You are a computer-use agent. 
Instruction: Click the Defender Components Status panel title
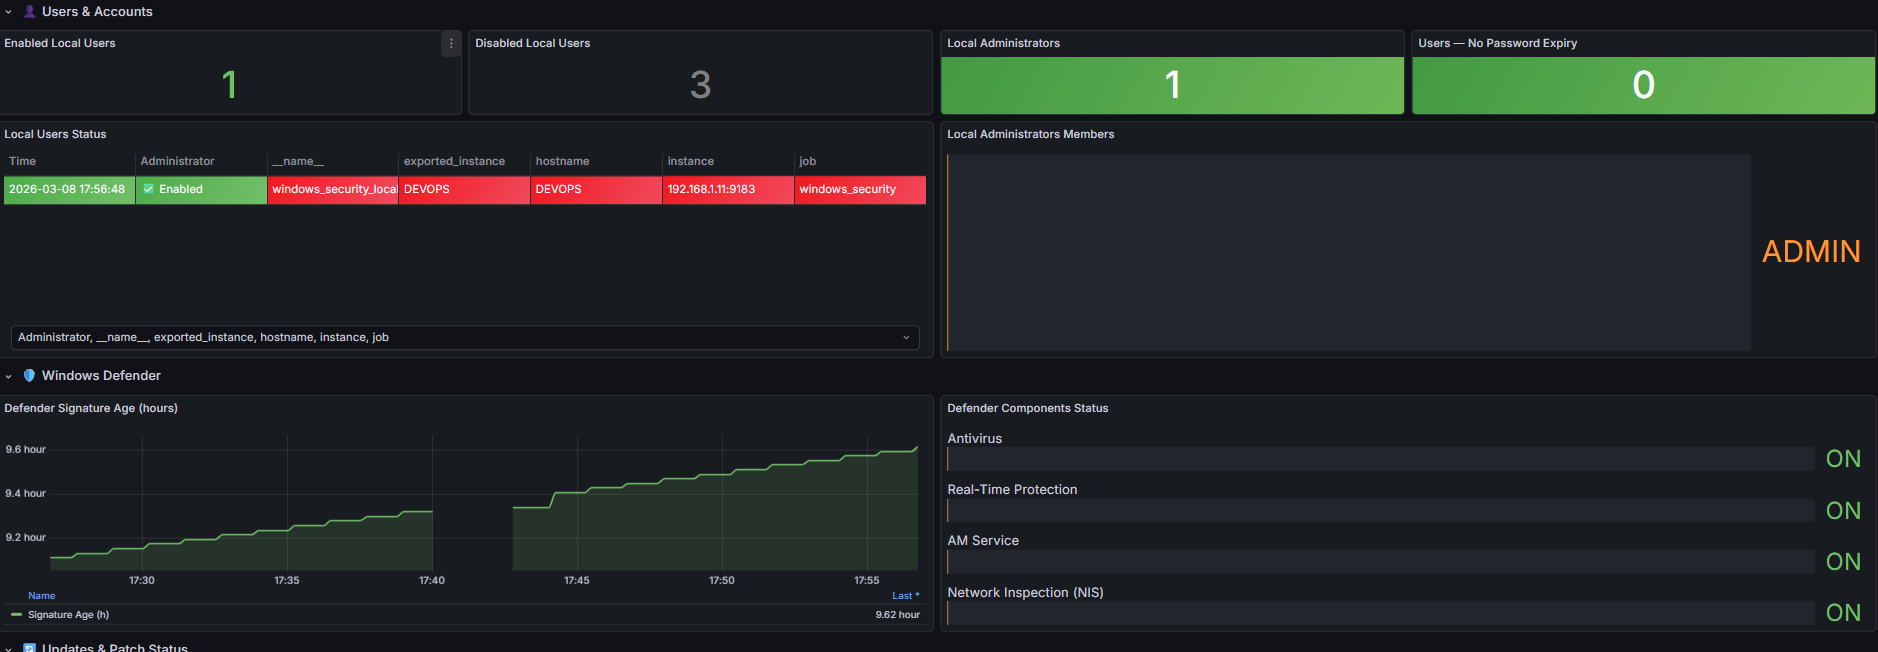pos(1027,408)
